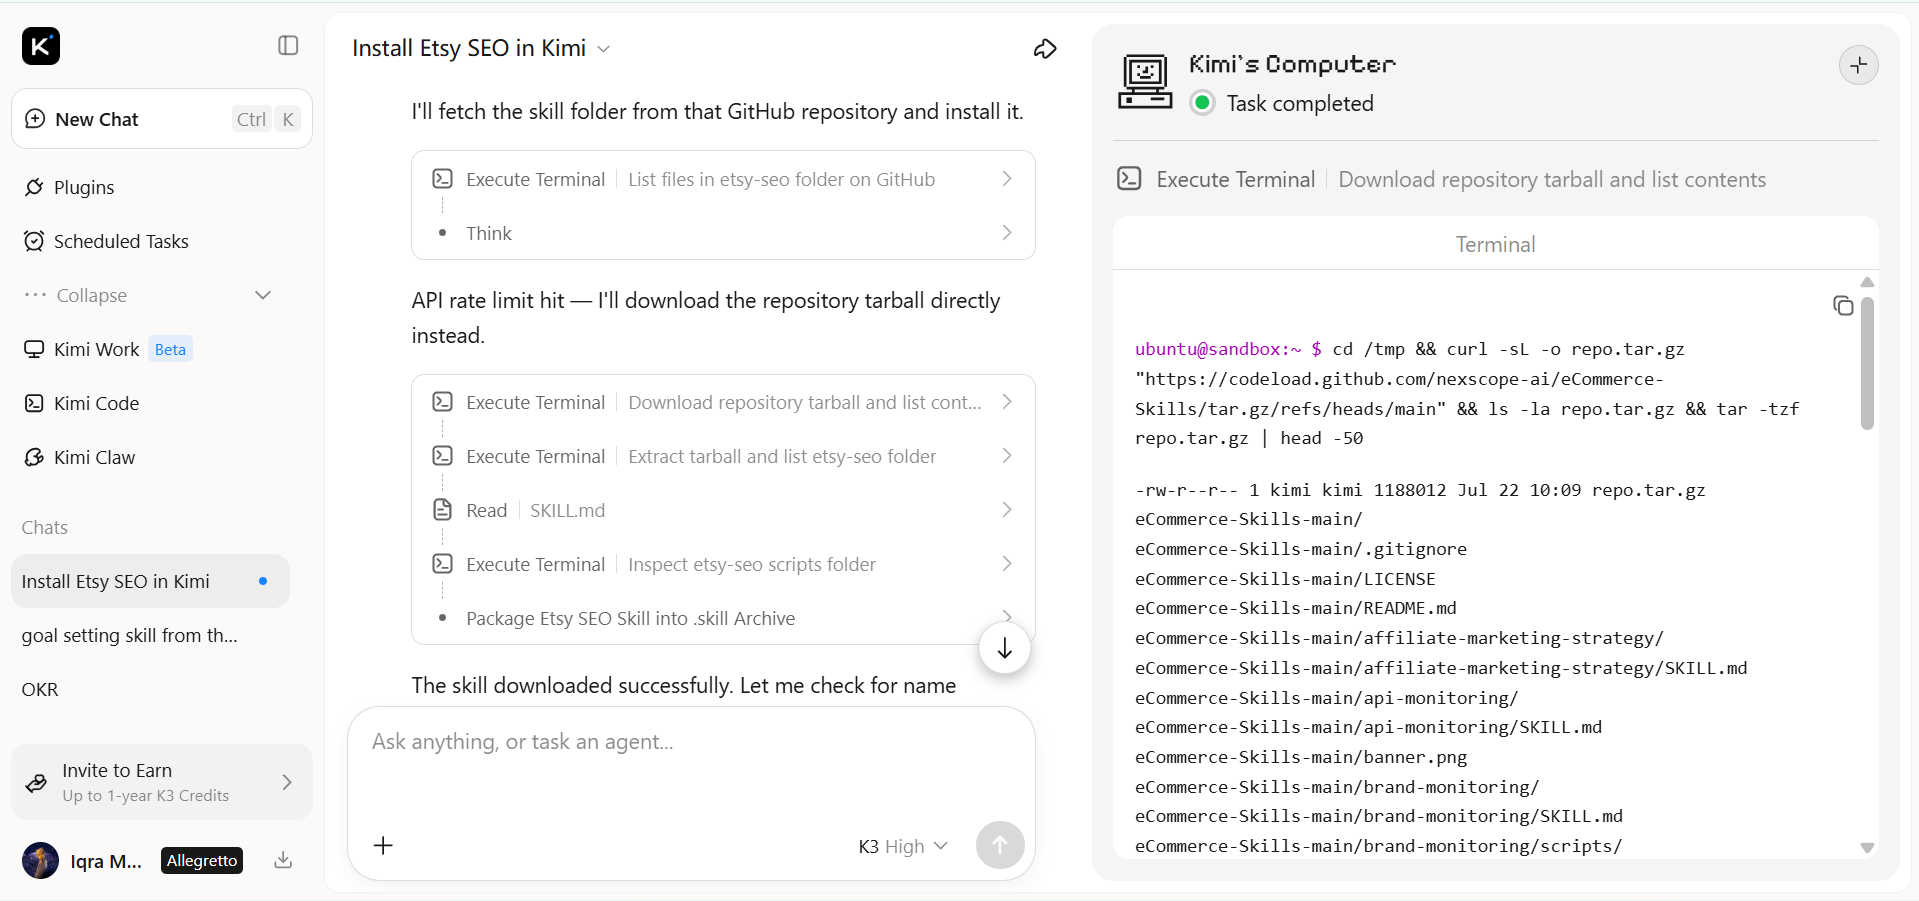Expand 'Download repository tarball' step in chat
This screenshot has width=1919, height=901.
point(723,402)
